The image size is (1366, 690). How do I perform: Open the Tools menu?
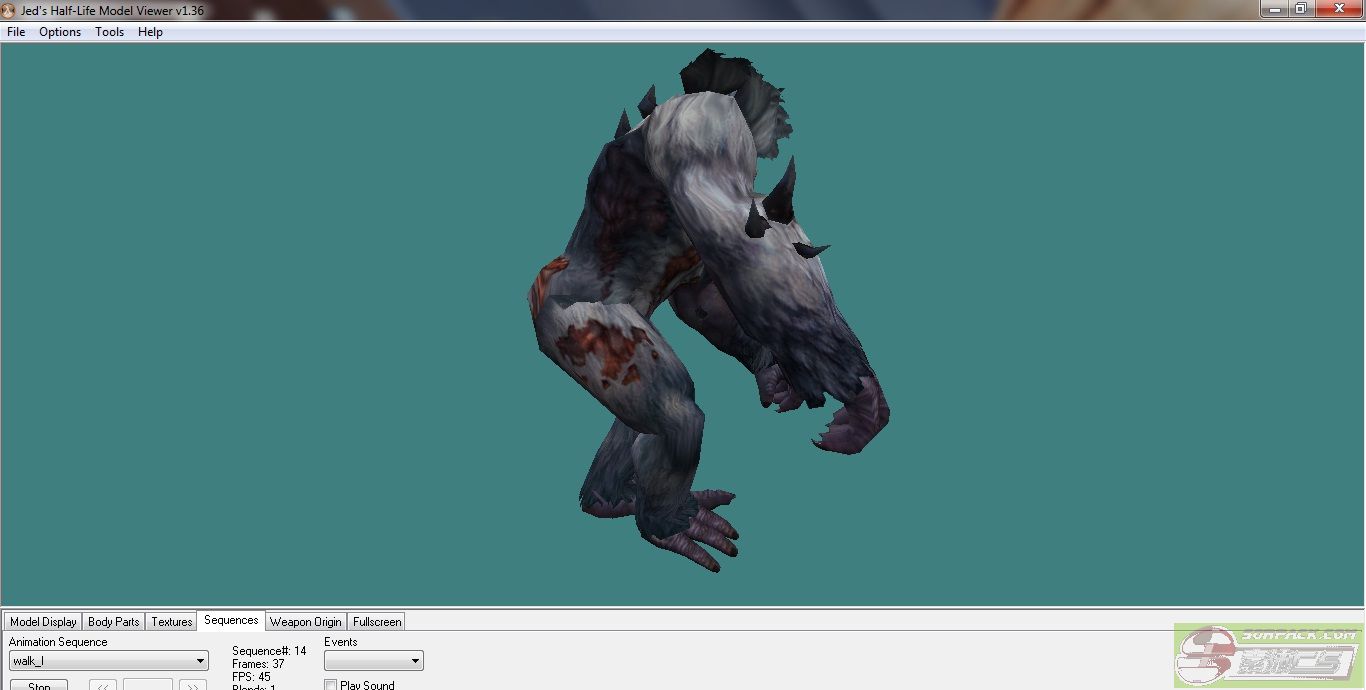(109, 32)
